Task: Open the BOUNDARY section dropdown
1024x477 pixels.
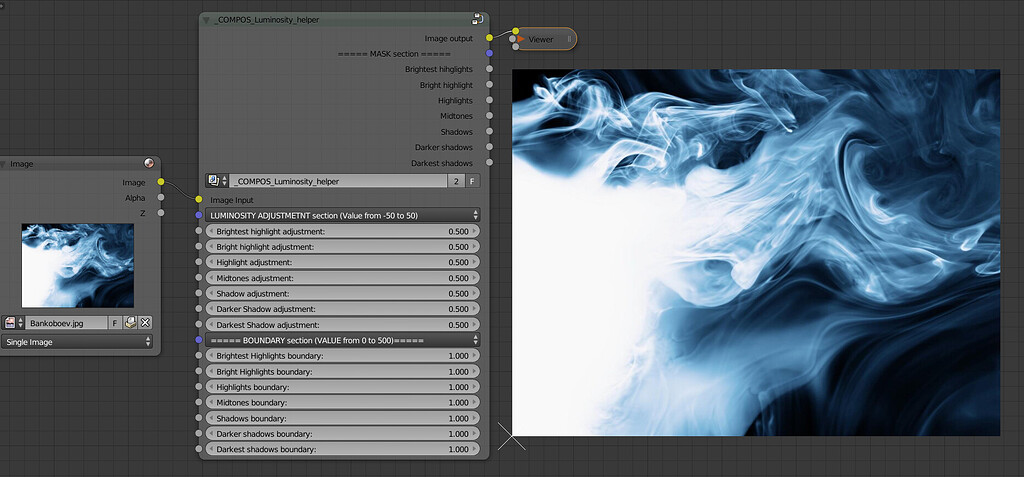Action: (x=343, y=340)
